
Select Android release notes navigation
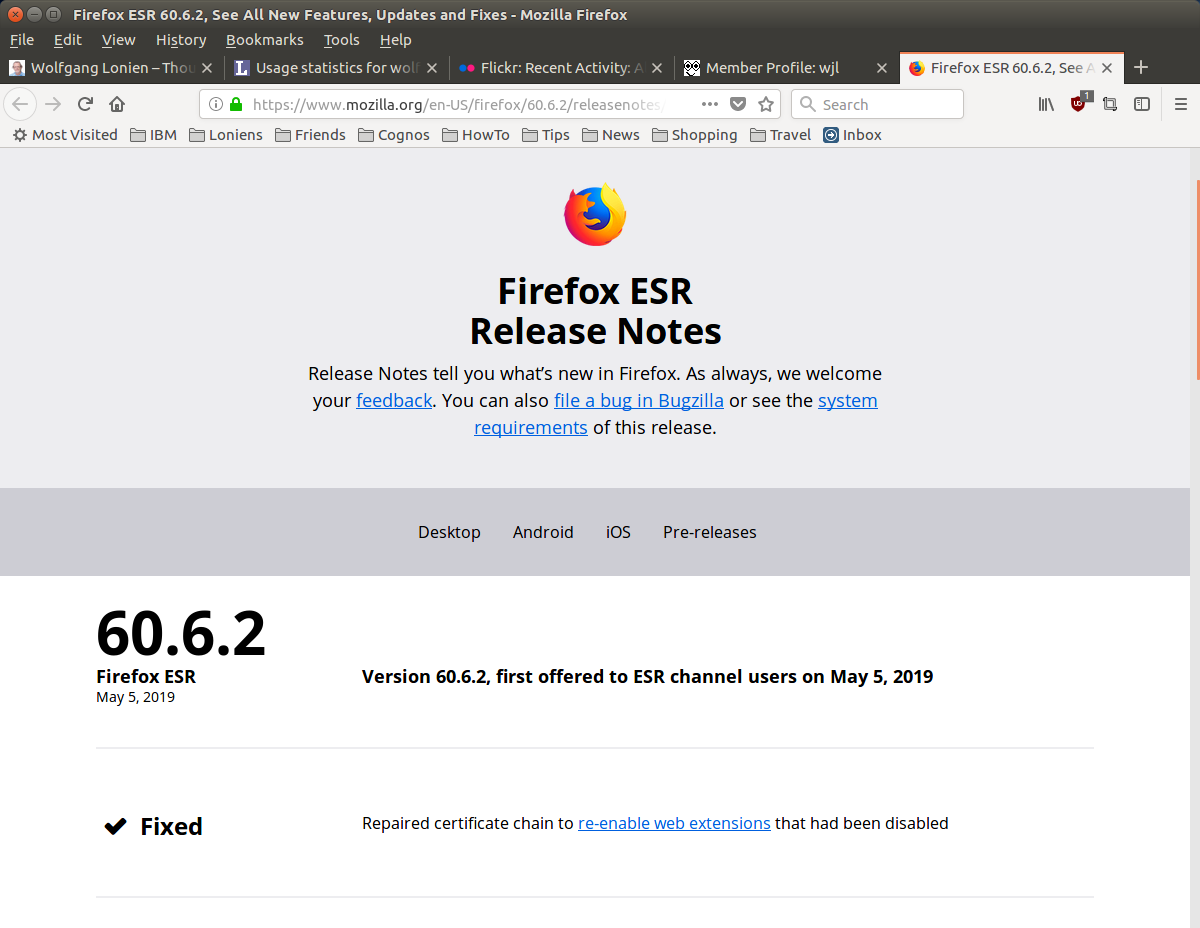coord(543,532)
